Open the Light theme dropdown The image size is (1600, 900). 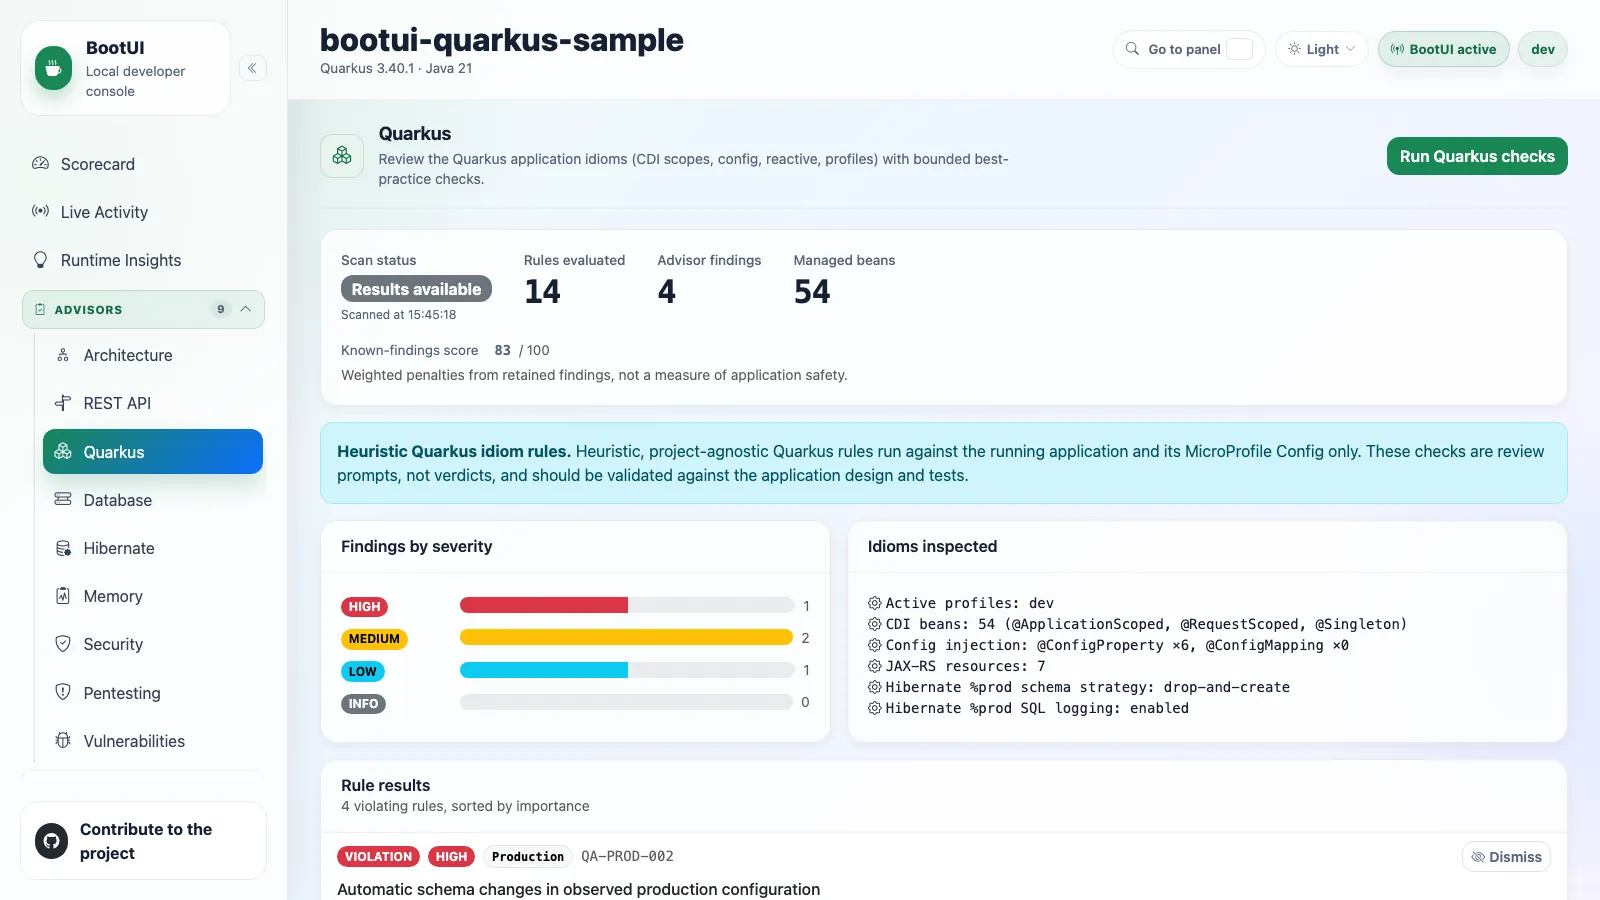[1321, 49]
